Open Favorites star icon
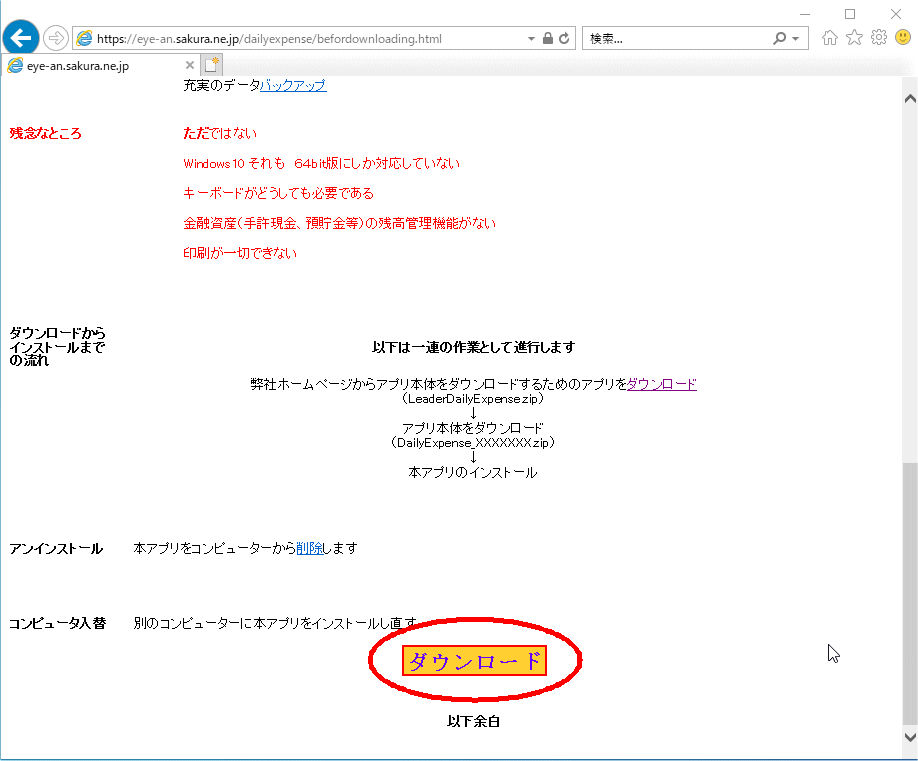This screenshot has width=918, height=761. [854, 37]
